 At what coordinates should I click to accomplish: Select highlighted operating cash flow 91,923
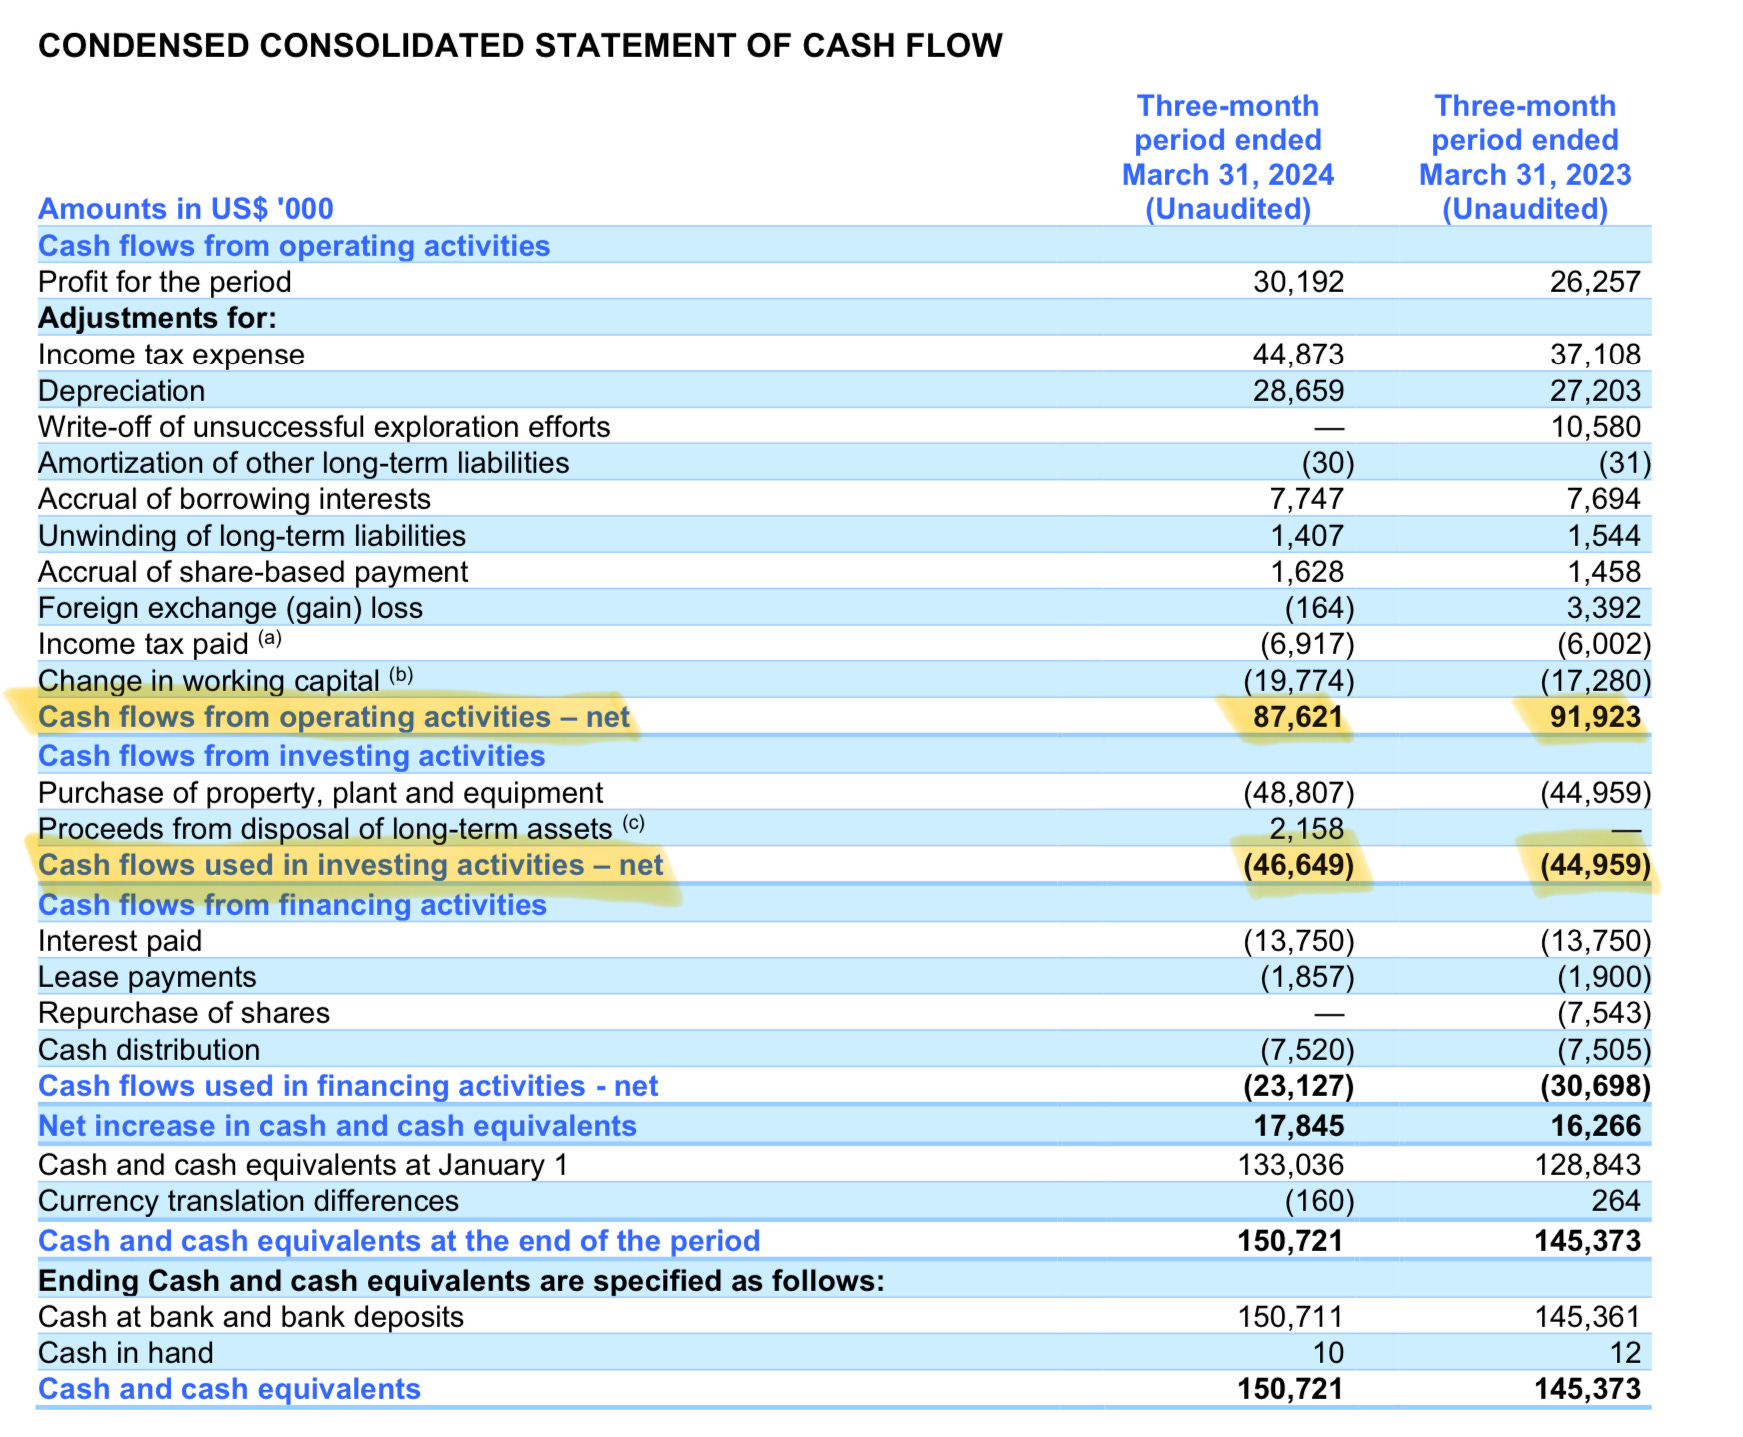[x=1596, y=717]
